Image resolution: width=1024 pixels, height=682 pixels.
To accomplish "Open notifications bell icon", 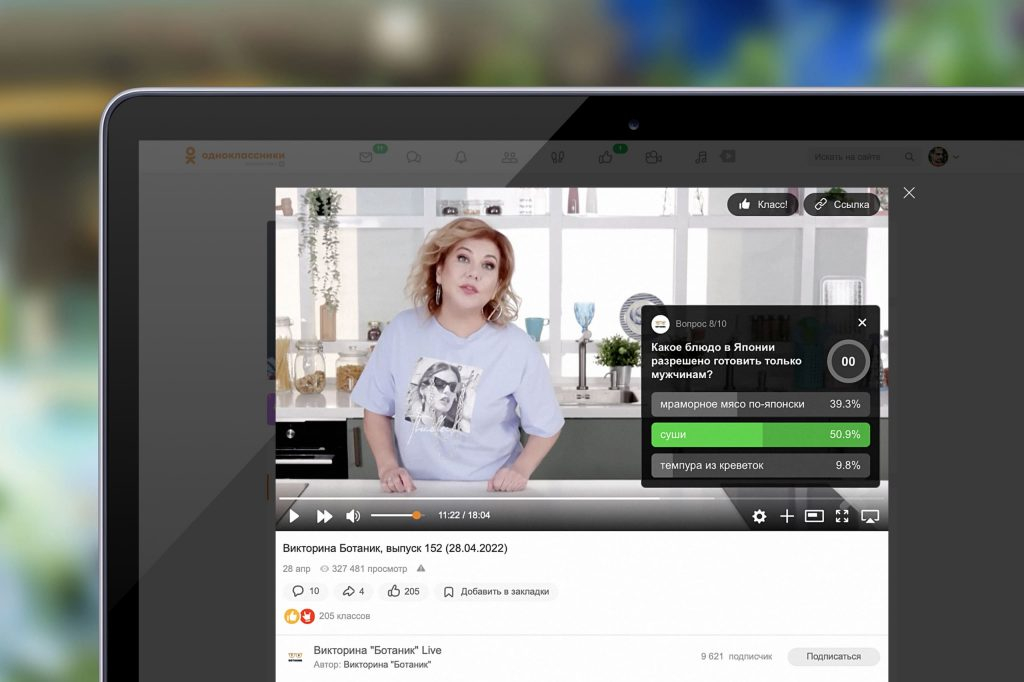I will point(461,157).
